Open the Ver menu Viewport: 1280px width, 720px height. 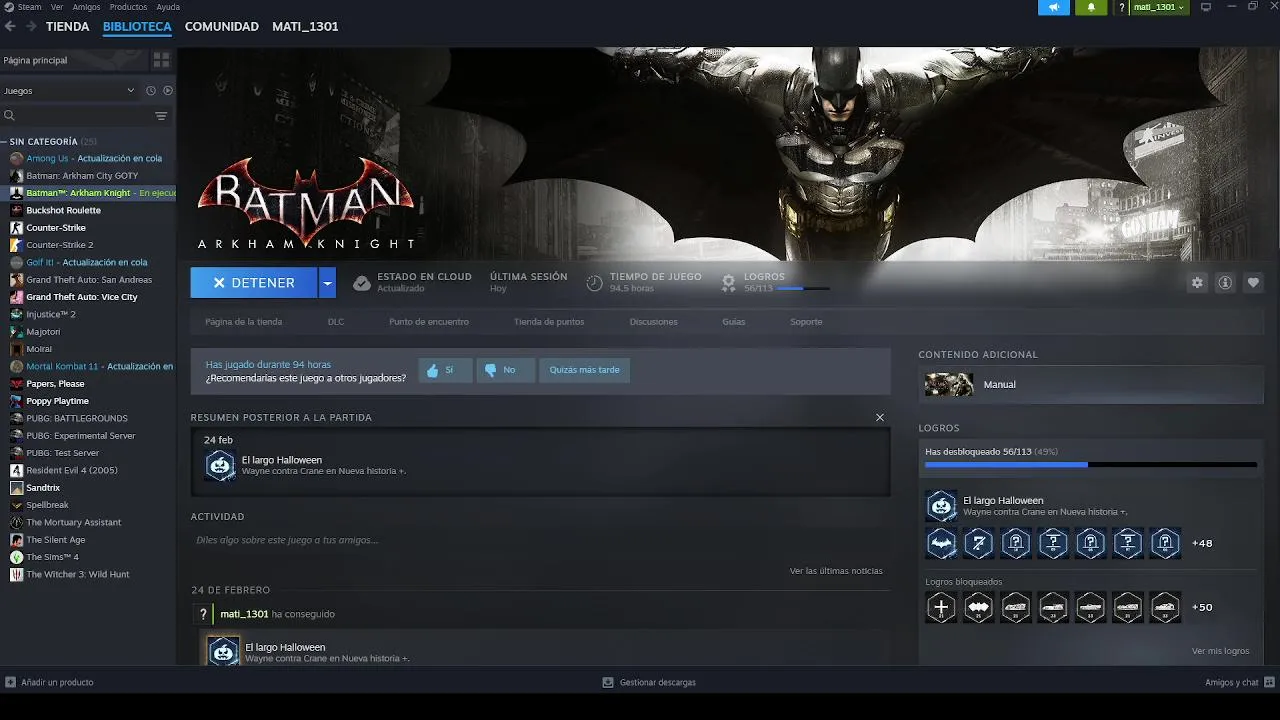pyautogui.click(x=58, y=7)
